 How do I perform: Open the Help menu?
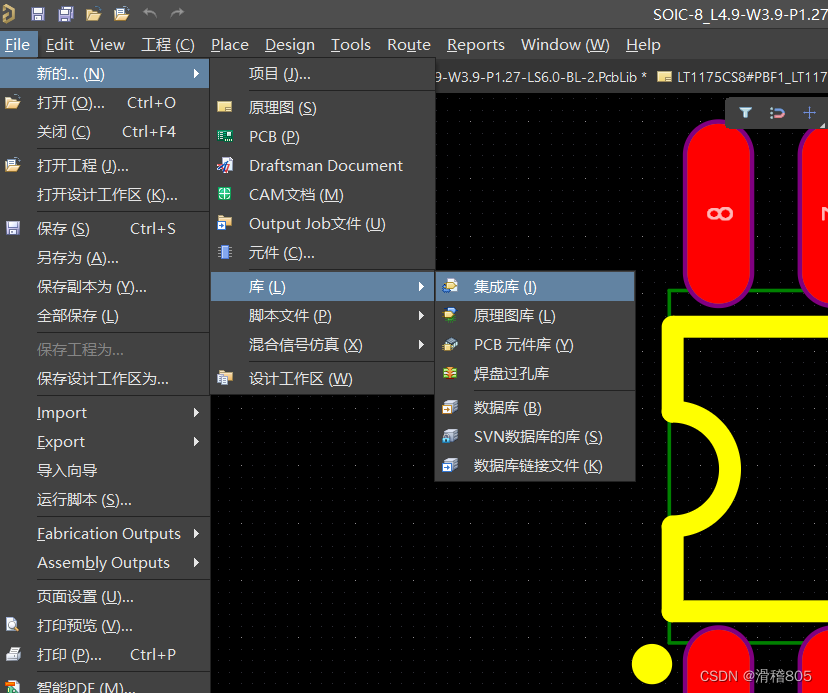click(643, 45)
